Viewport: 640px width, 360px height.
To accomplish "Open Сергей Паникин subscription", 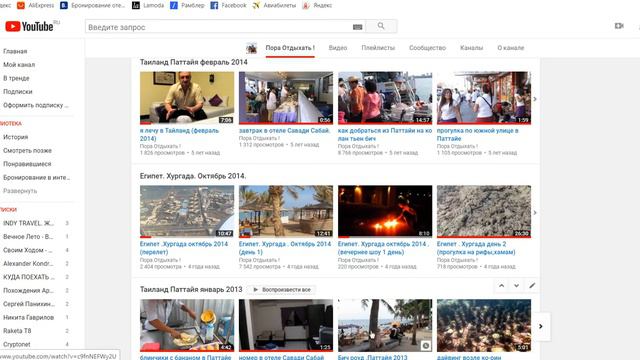I will [29, 304].
